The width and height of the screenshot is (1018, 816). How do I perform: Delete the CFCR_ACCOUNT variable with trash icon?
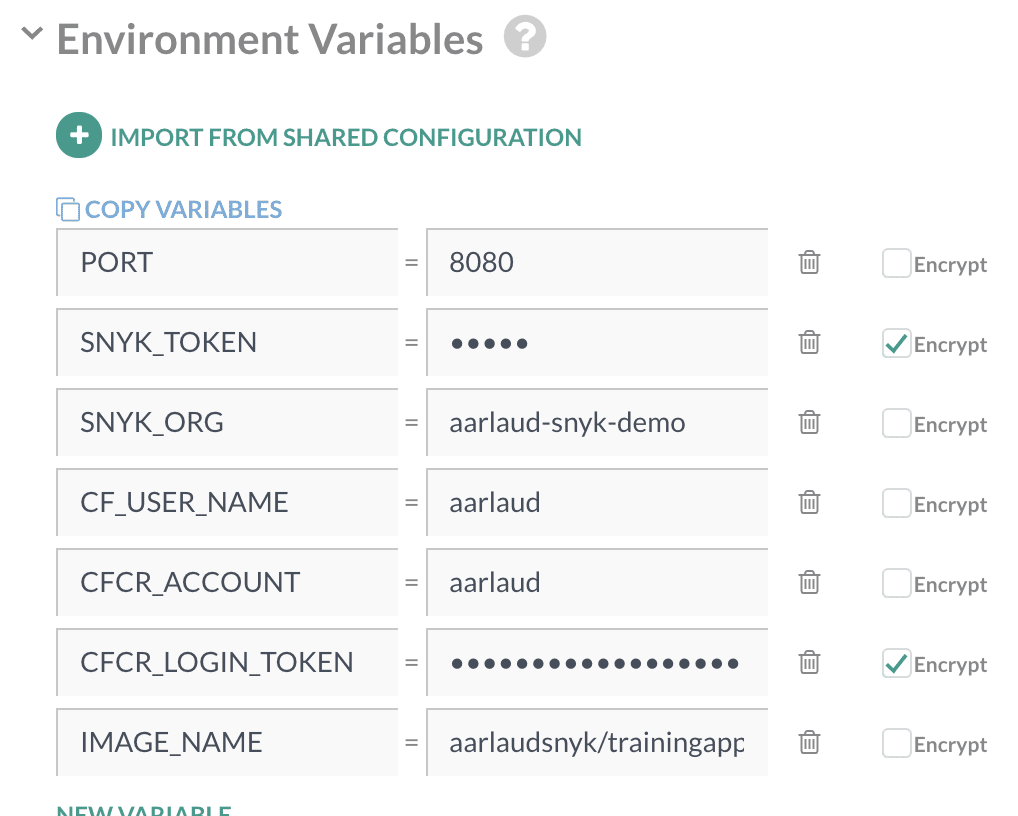point(809,582)
